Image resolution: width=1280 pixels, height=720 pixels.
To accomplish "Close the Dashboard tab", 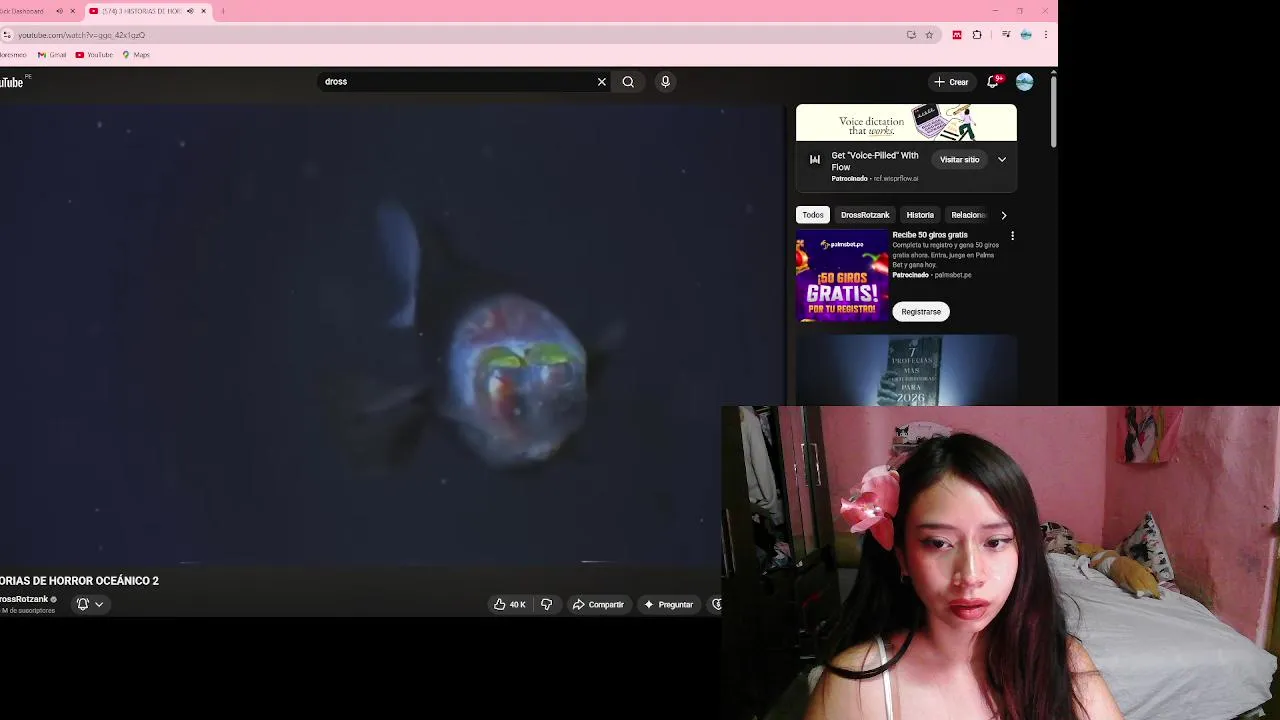I will pyautogui.click(x=73, y=11).
